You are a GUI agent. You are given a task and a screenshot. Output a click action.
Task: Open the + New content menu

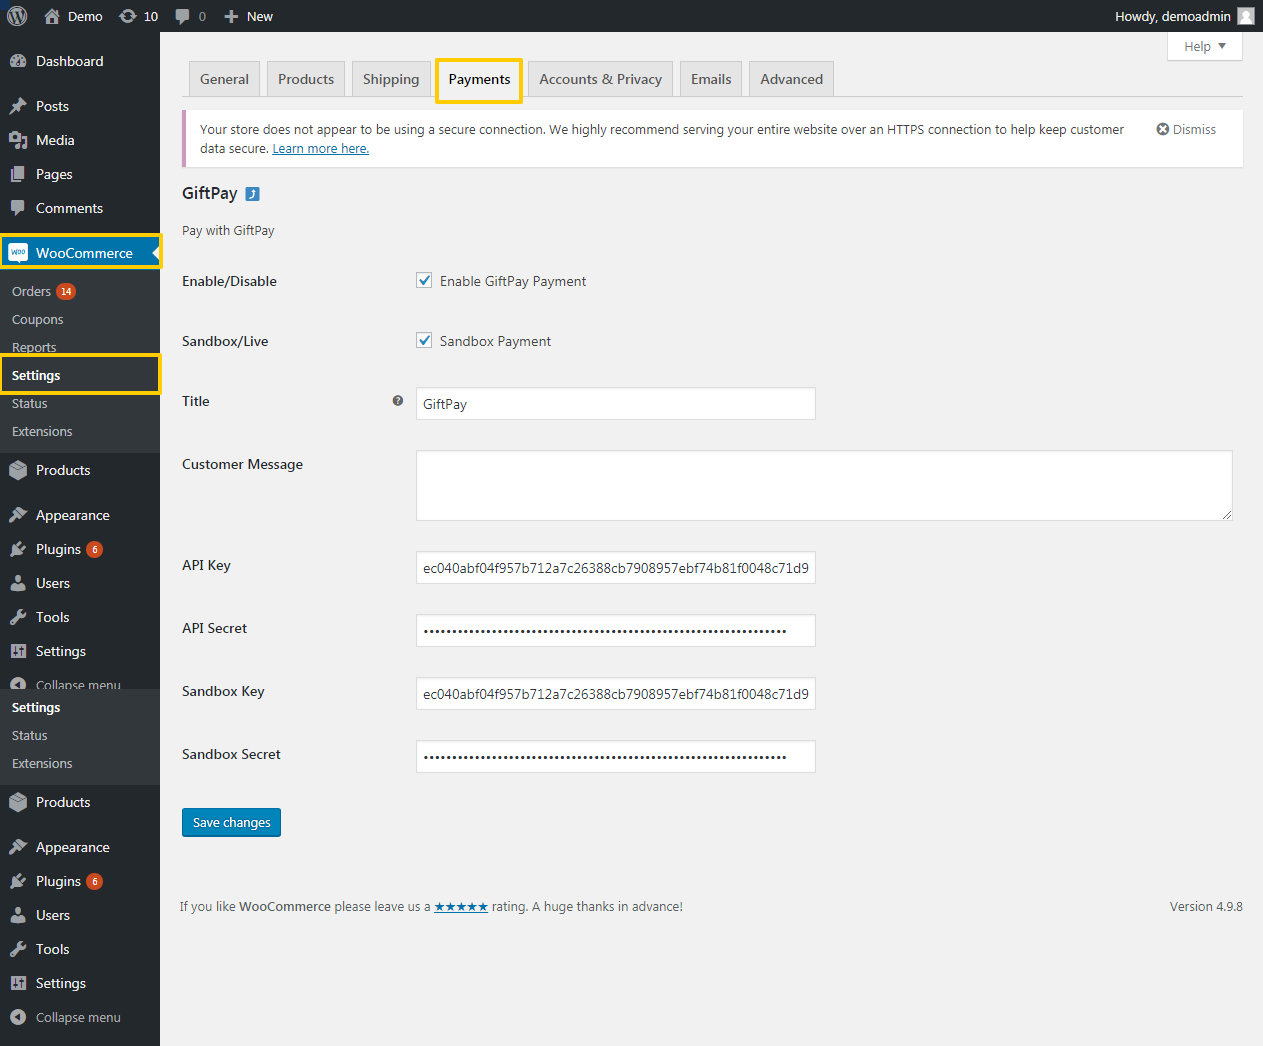248,16
